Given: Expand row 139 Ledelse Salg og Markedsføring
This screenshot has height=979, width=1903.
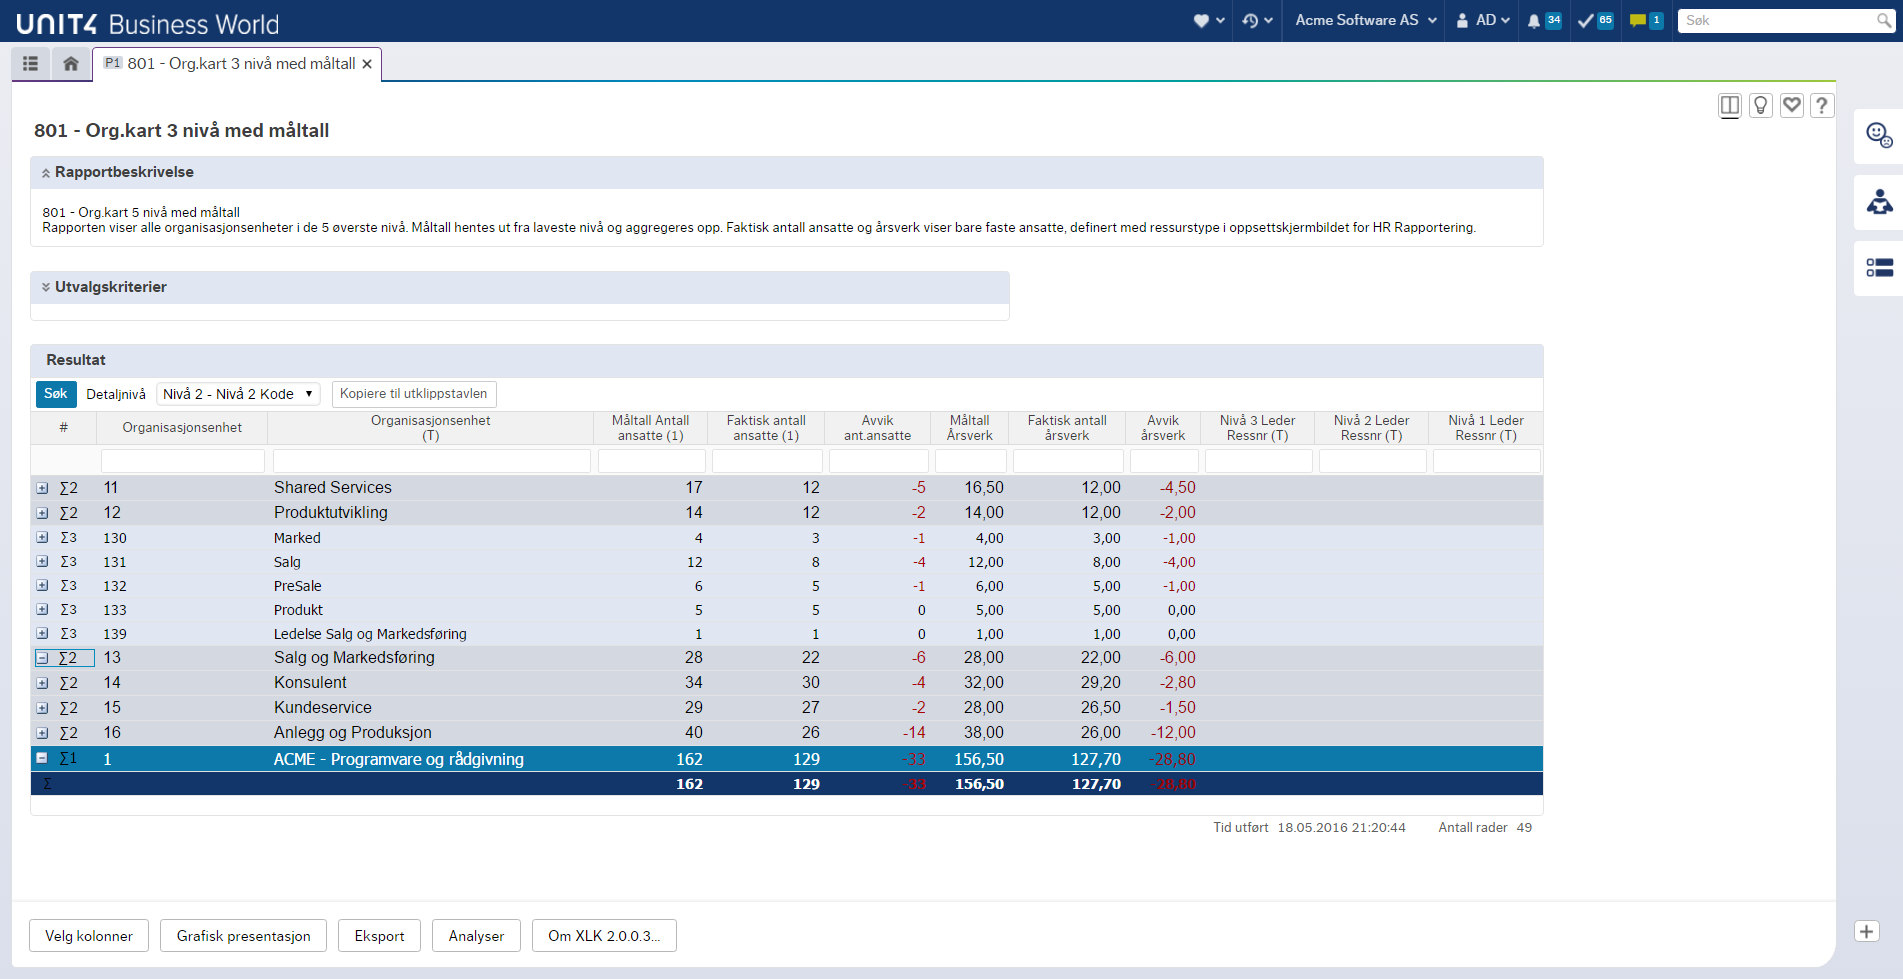Looking at the screenshot, I should coord(42,633).
